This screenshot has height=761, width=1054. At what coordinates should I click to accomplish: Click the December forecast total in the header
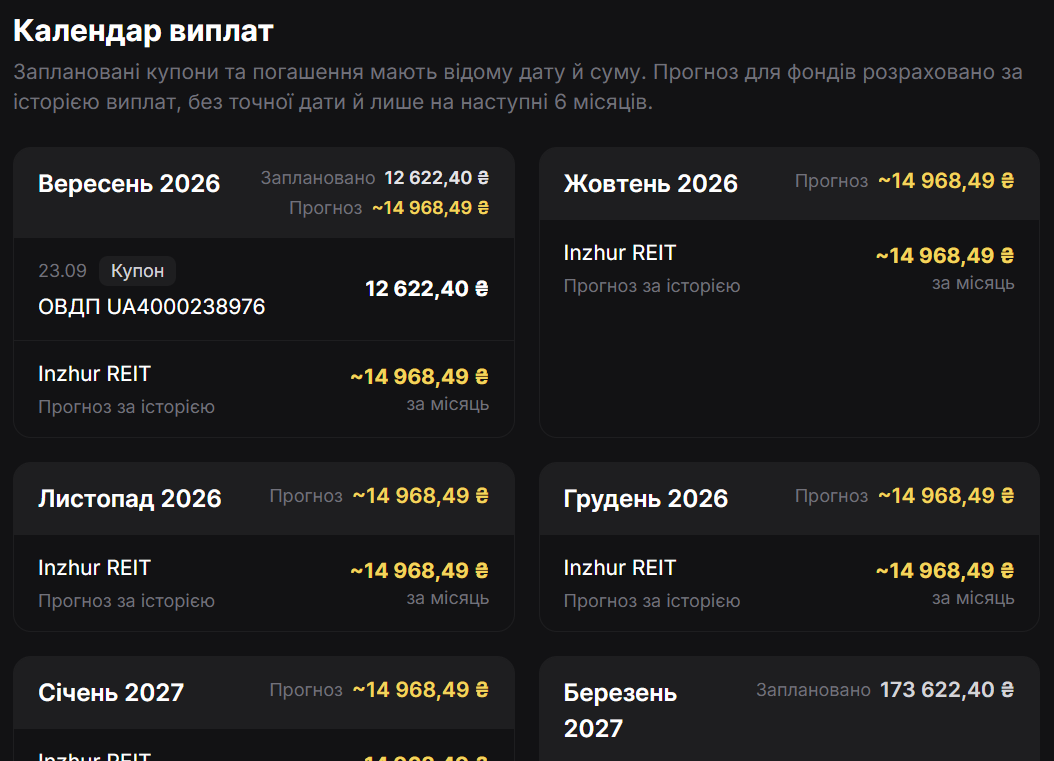[x=946, y=495]
